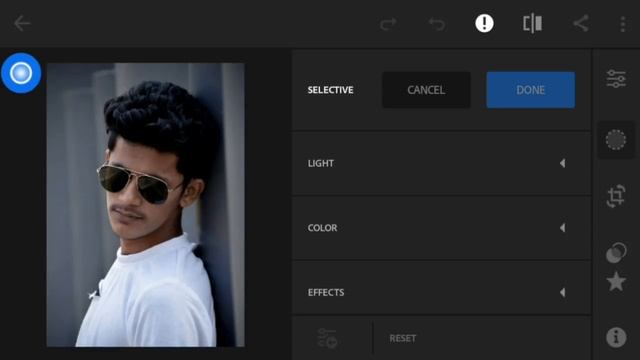
Task: Show photo info with the i icon
Action: coord(616,337)
